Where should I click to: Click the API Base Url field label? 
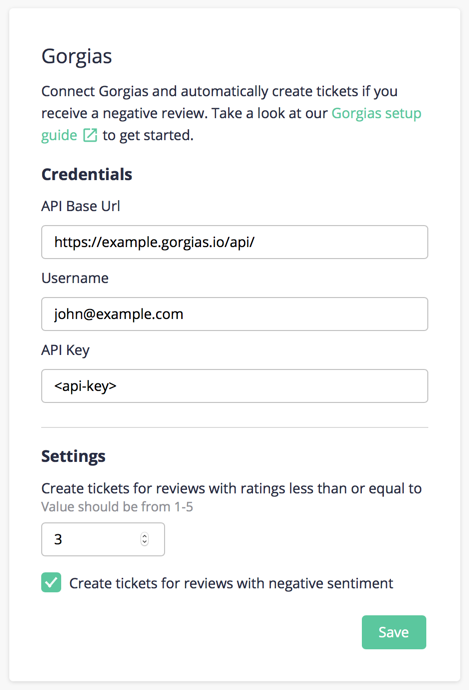(x=81, y=206)
